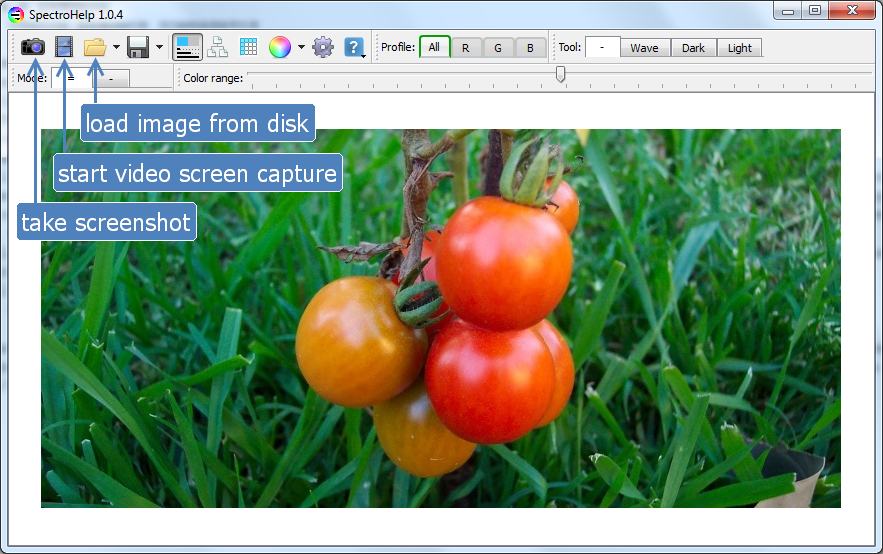883x554 pixels.
Task: Open the blue question mark help icon
Action: click(x=354, y=47)
